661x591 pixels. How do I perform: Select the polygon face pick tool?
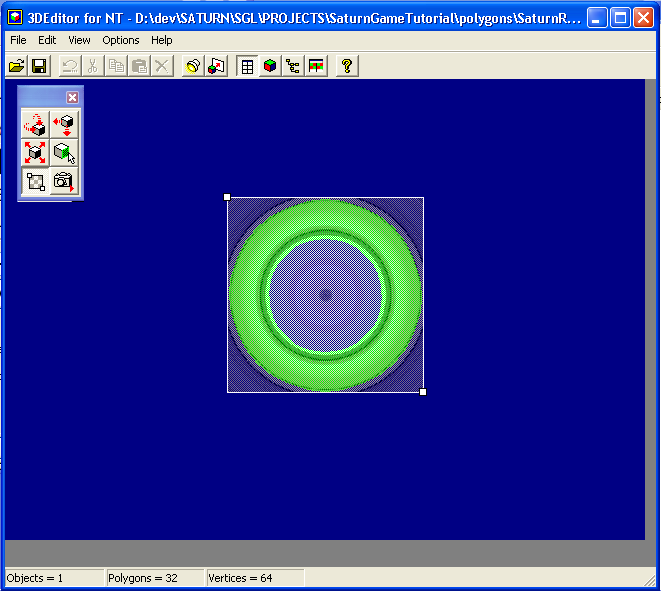(x=64, y=152)
